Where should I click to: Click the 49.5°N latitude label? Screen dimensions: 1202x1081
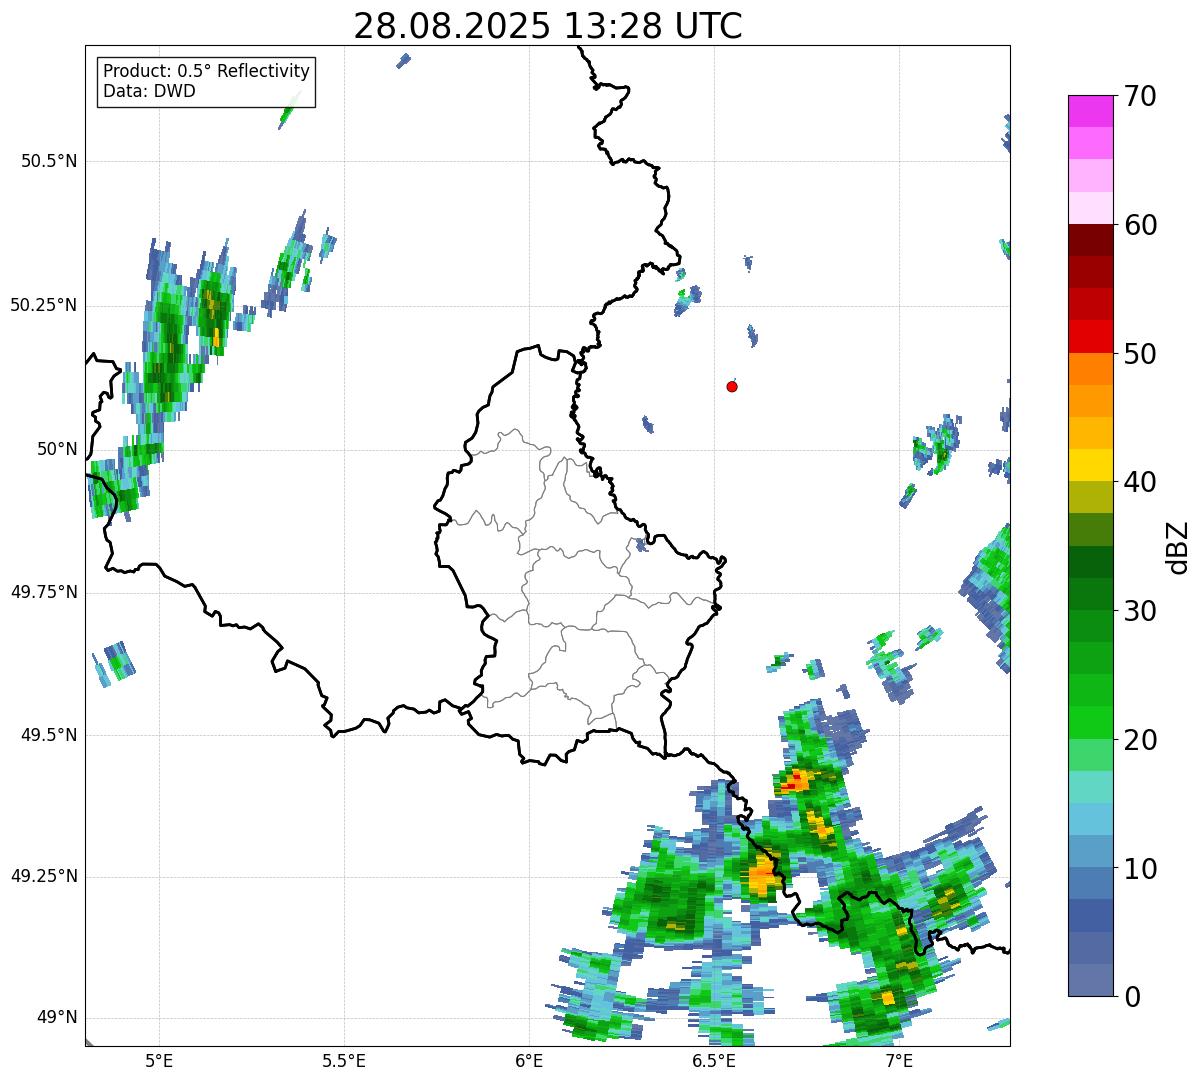pos(49,735)
